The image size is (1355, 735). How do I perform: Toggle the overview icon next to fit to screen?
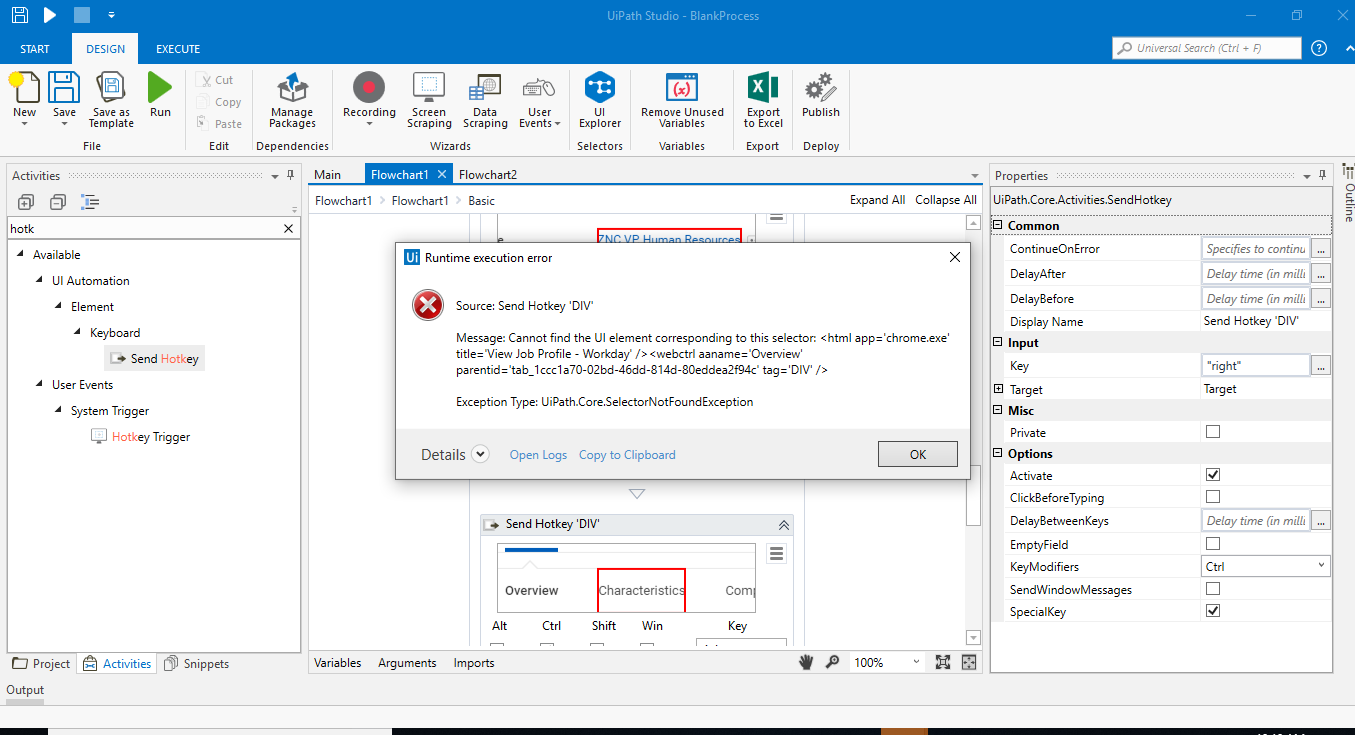[x=969, y=662]
